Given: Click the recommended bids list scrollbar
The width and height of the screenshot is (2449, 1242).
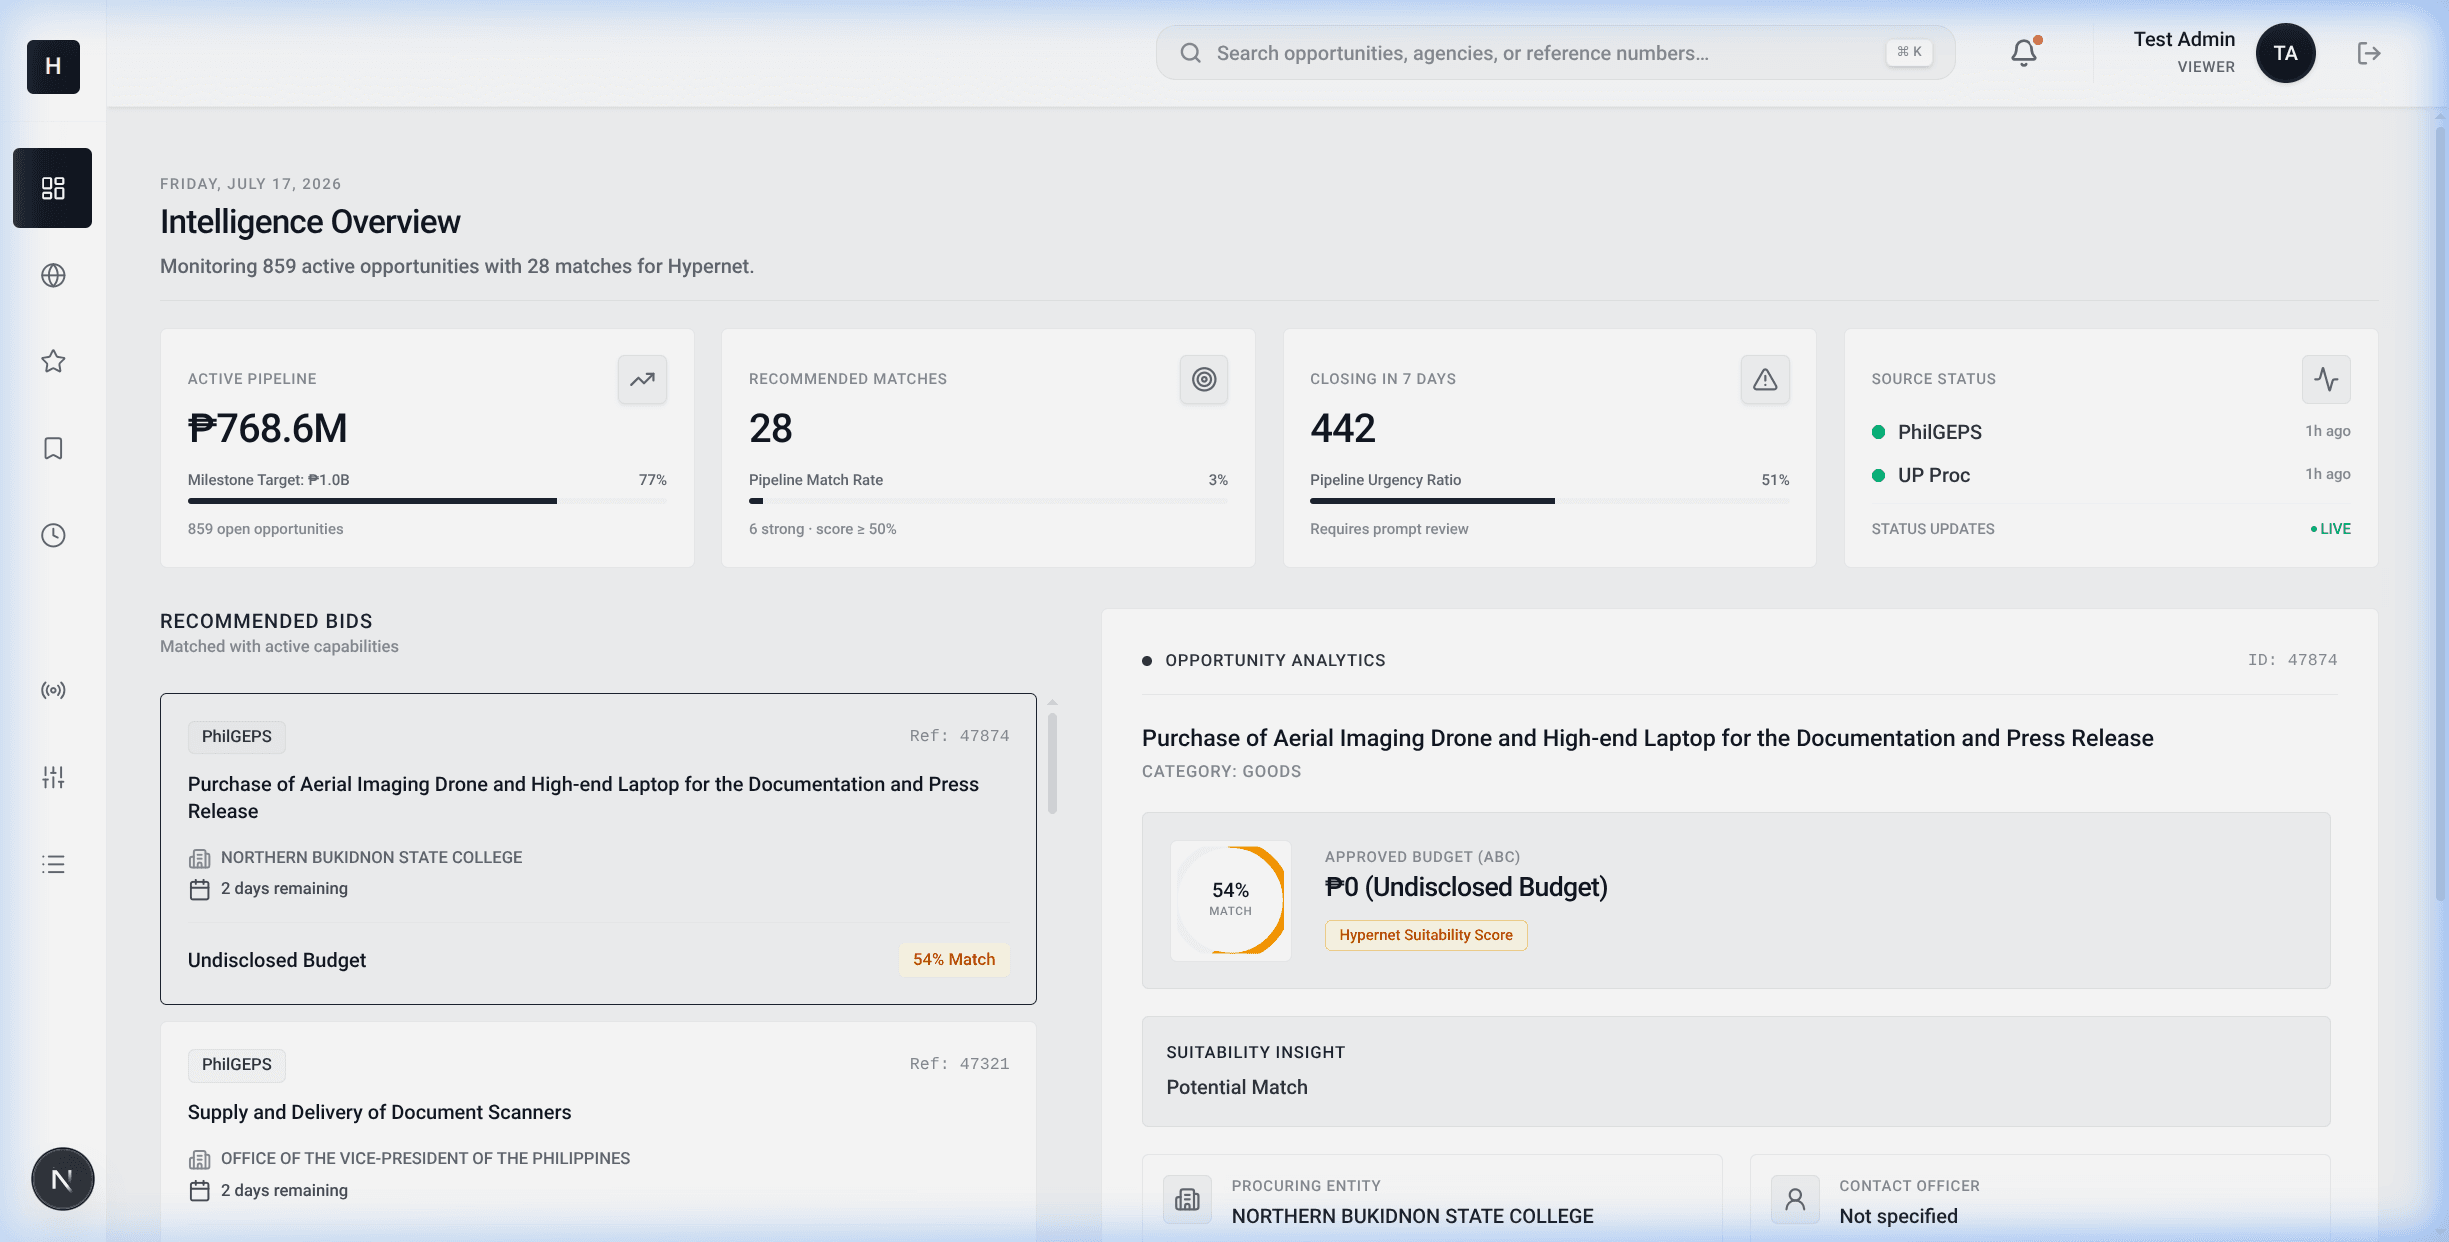Looking at the screenshot, I should click(x=1052, y=762).
